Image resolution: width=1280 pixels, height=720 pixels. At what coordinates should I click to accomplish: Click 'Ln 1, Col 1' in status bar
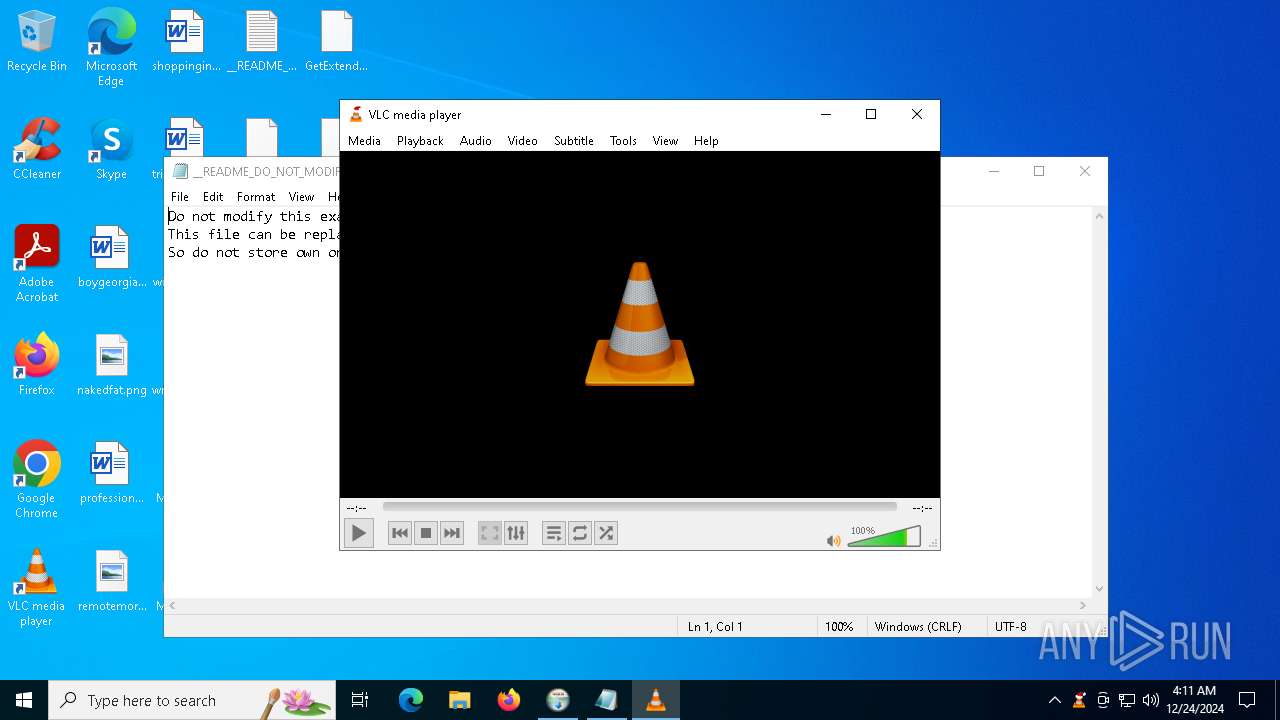(x=715, y=627)
